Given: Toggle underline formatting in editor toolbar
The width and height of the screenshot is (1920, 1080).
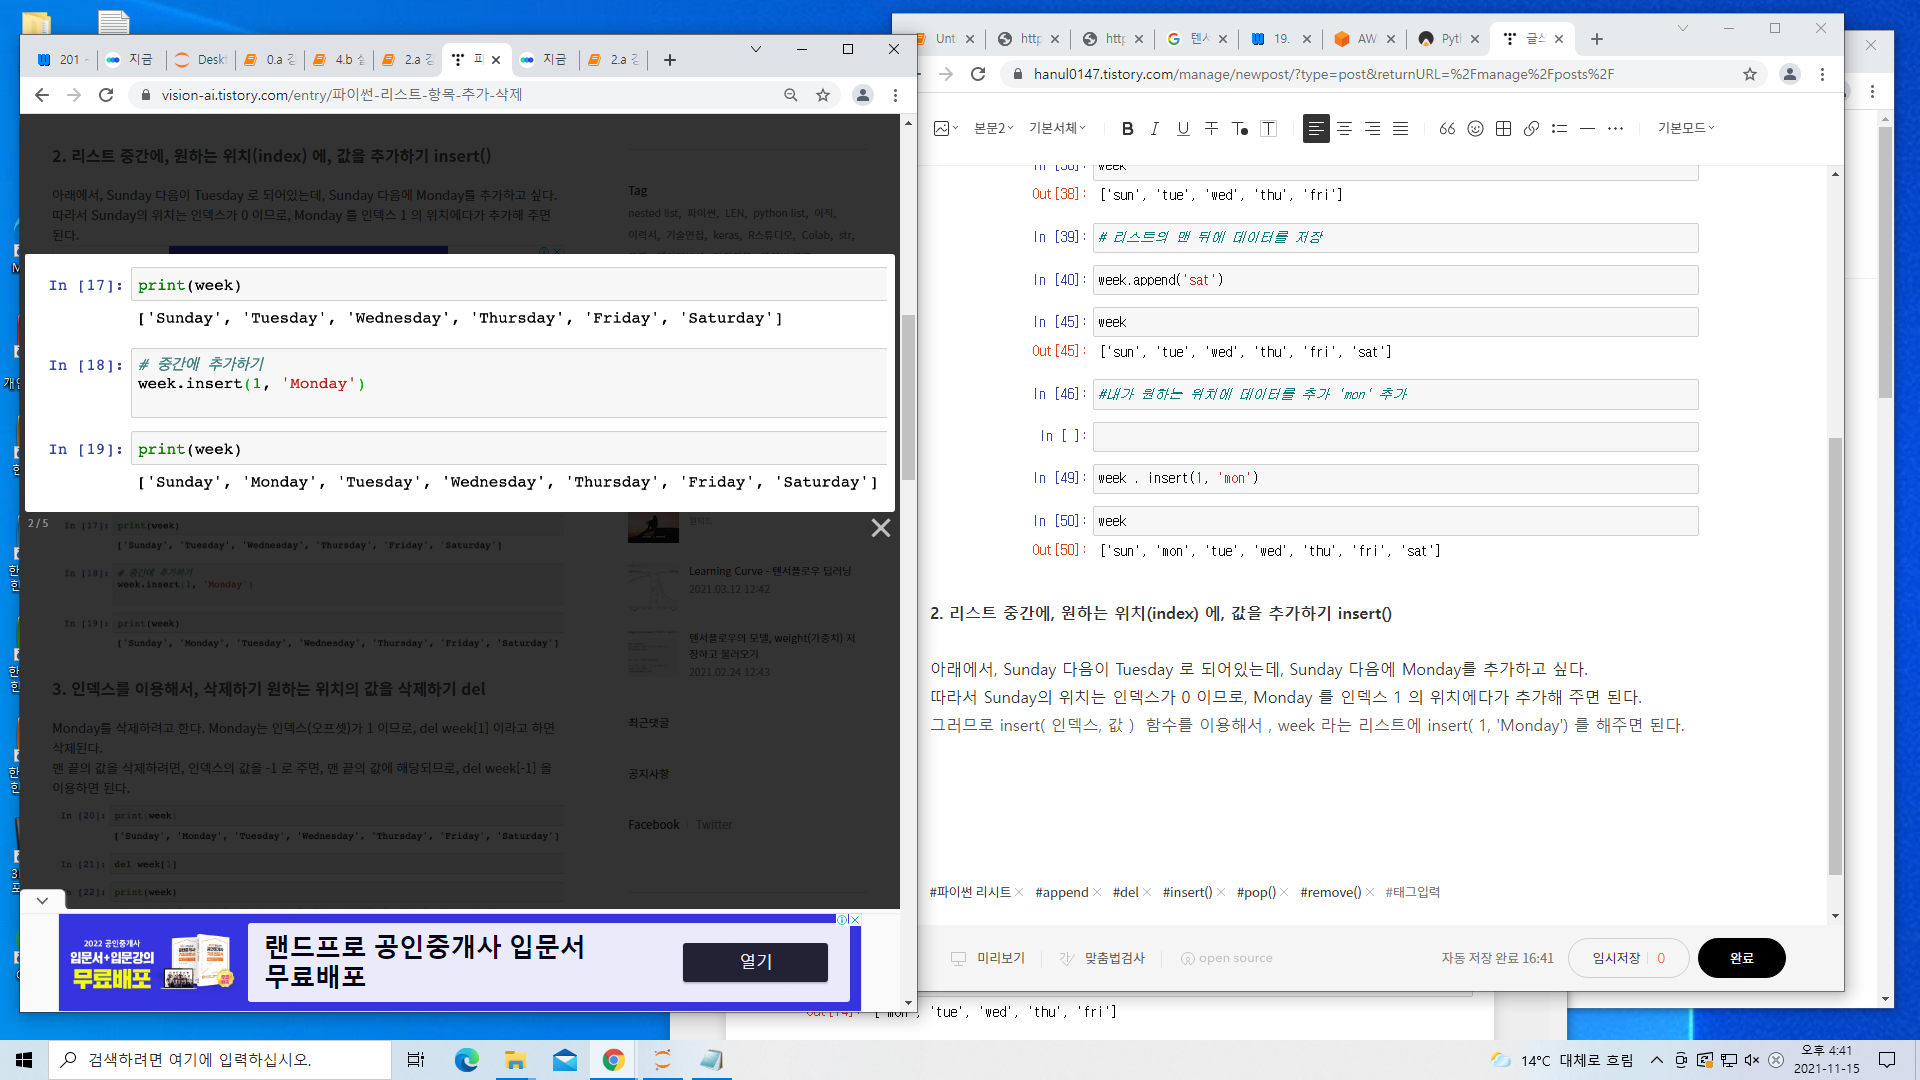Looking at the screenshot, I should 1183,128.
